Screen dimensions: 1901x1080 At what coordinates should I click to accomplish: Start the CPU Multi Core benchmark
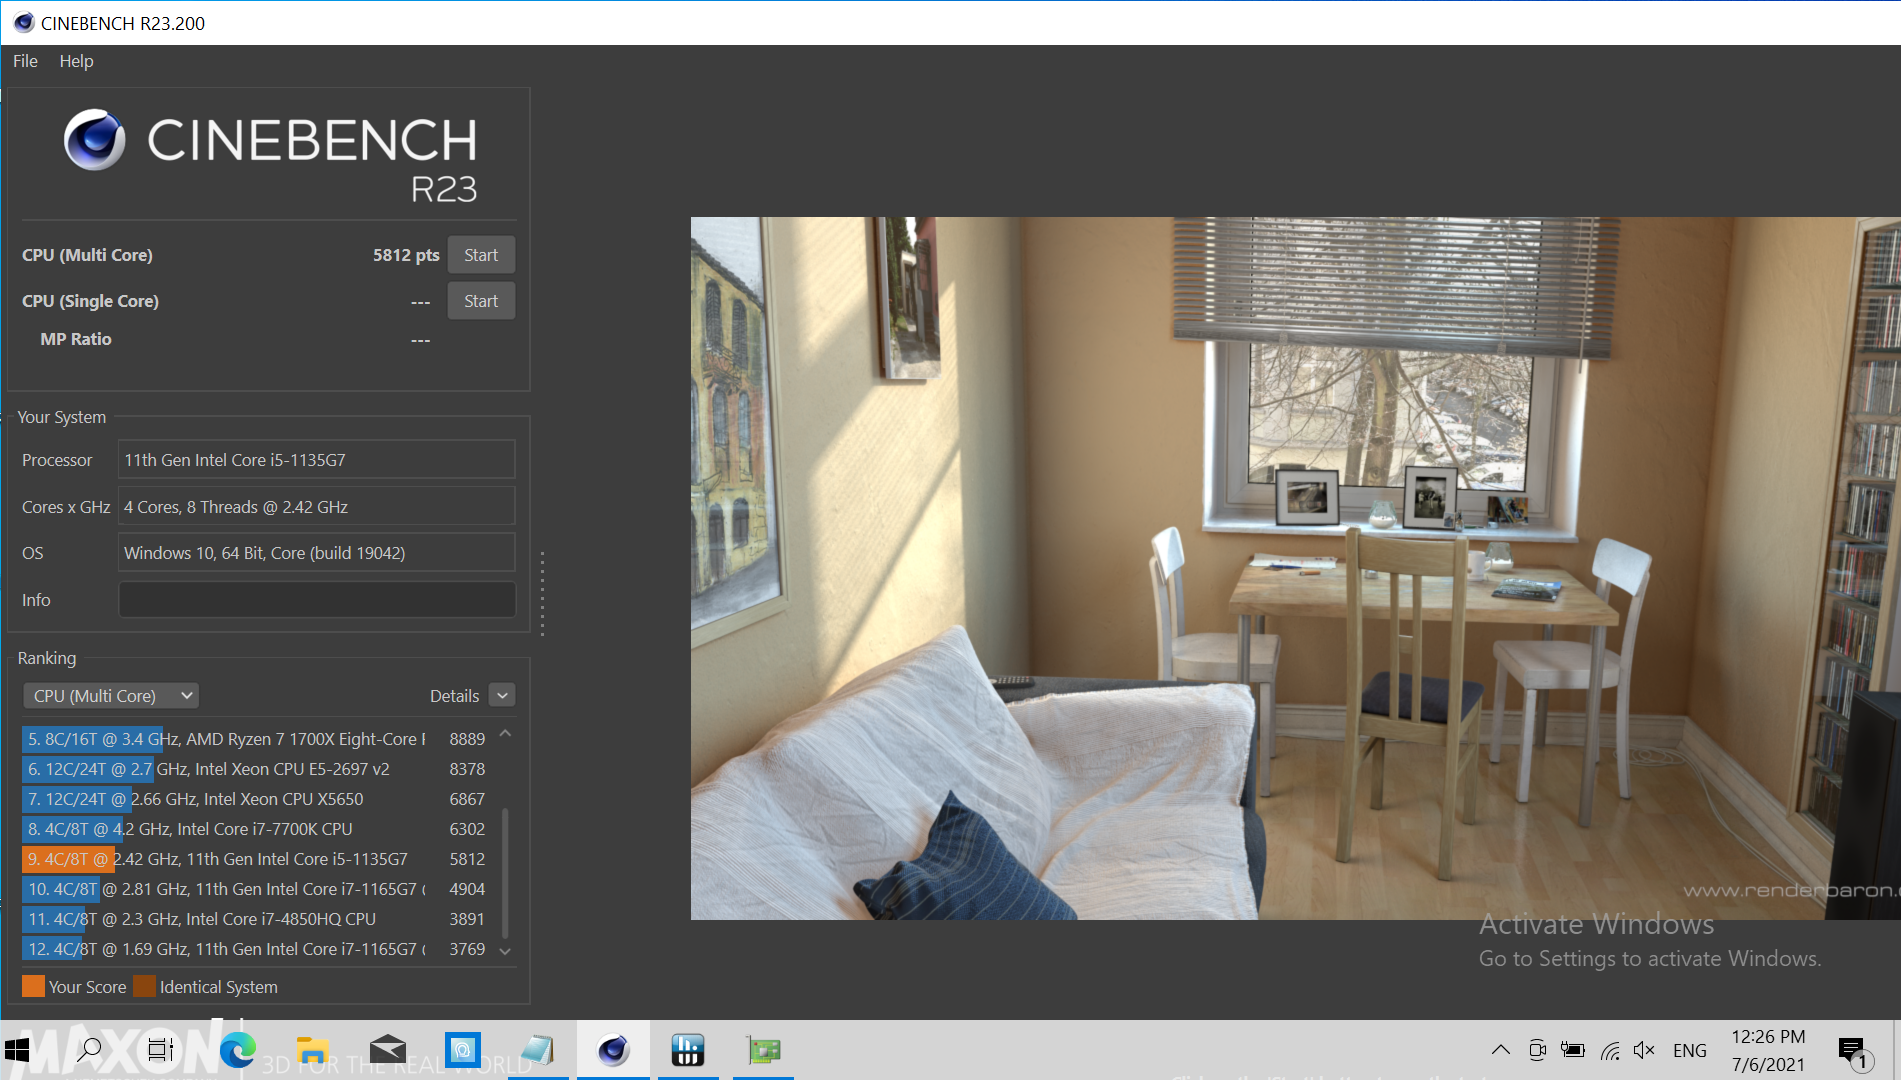(x=481, y=255)
